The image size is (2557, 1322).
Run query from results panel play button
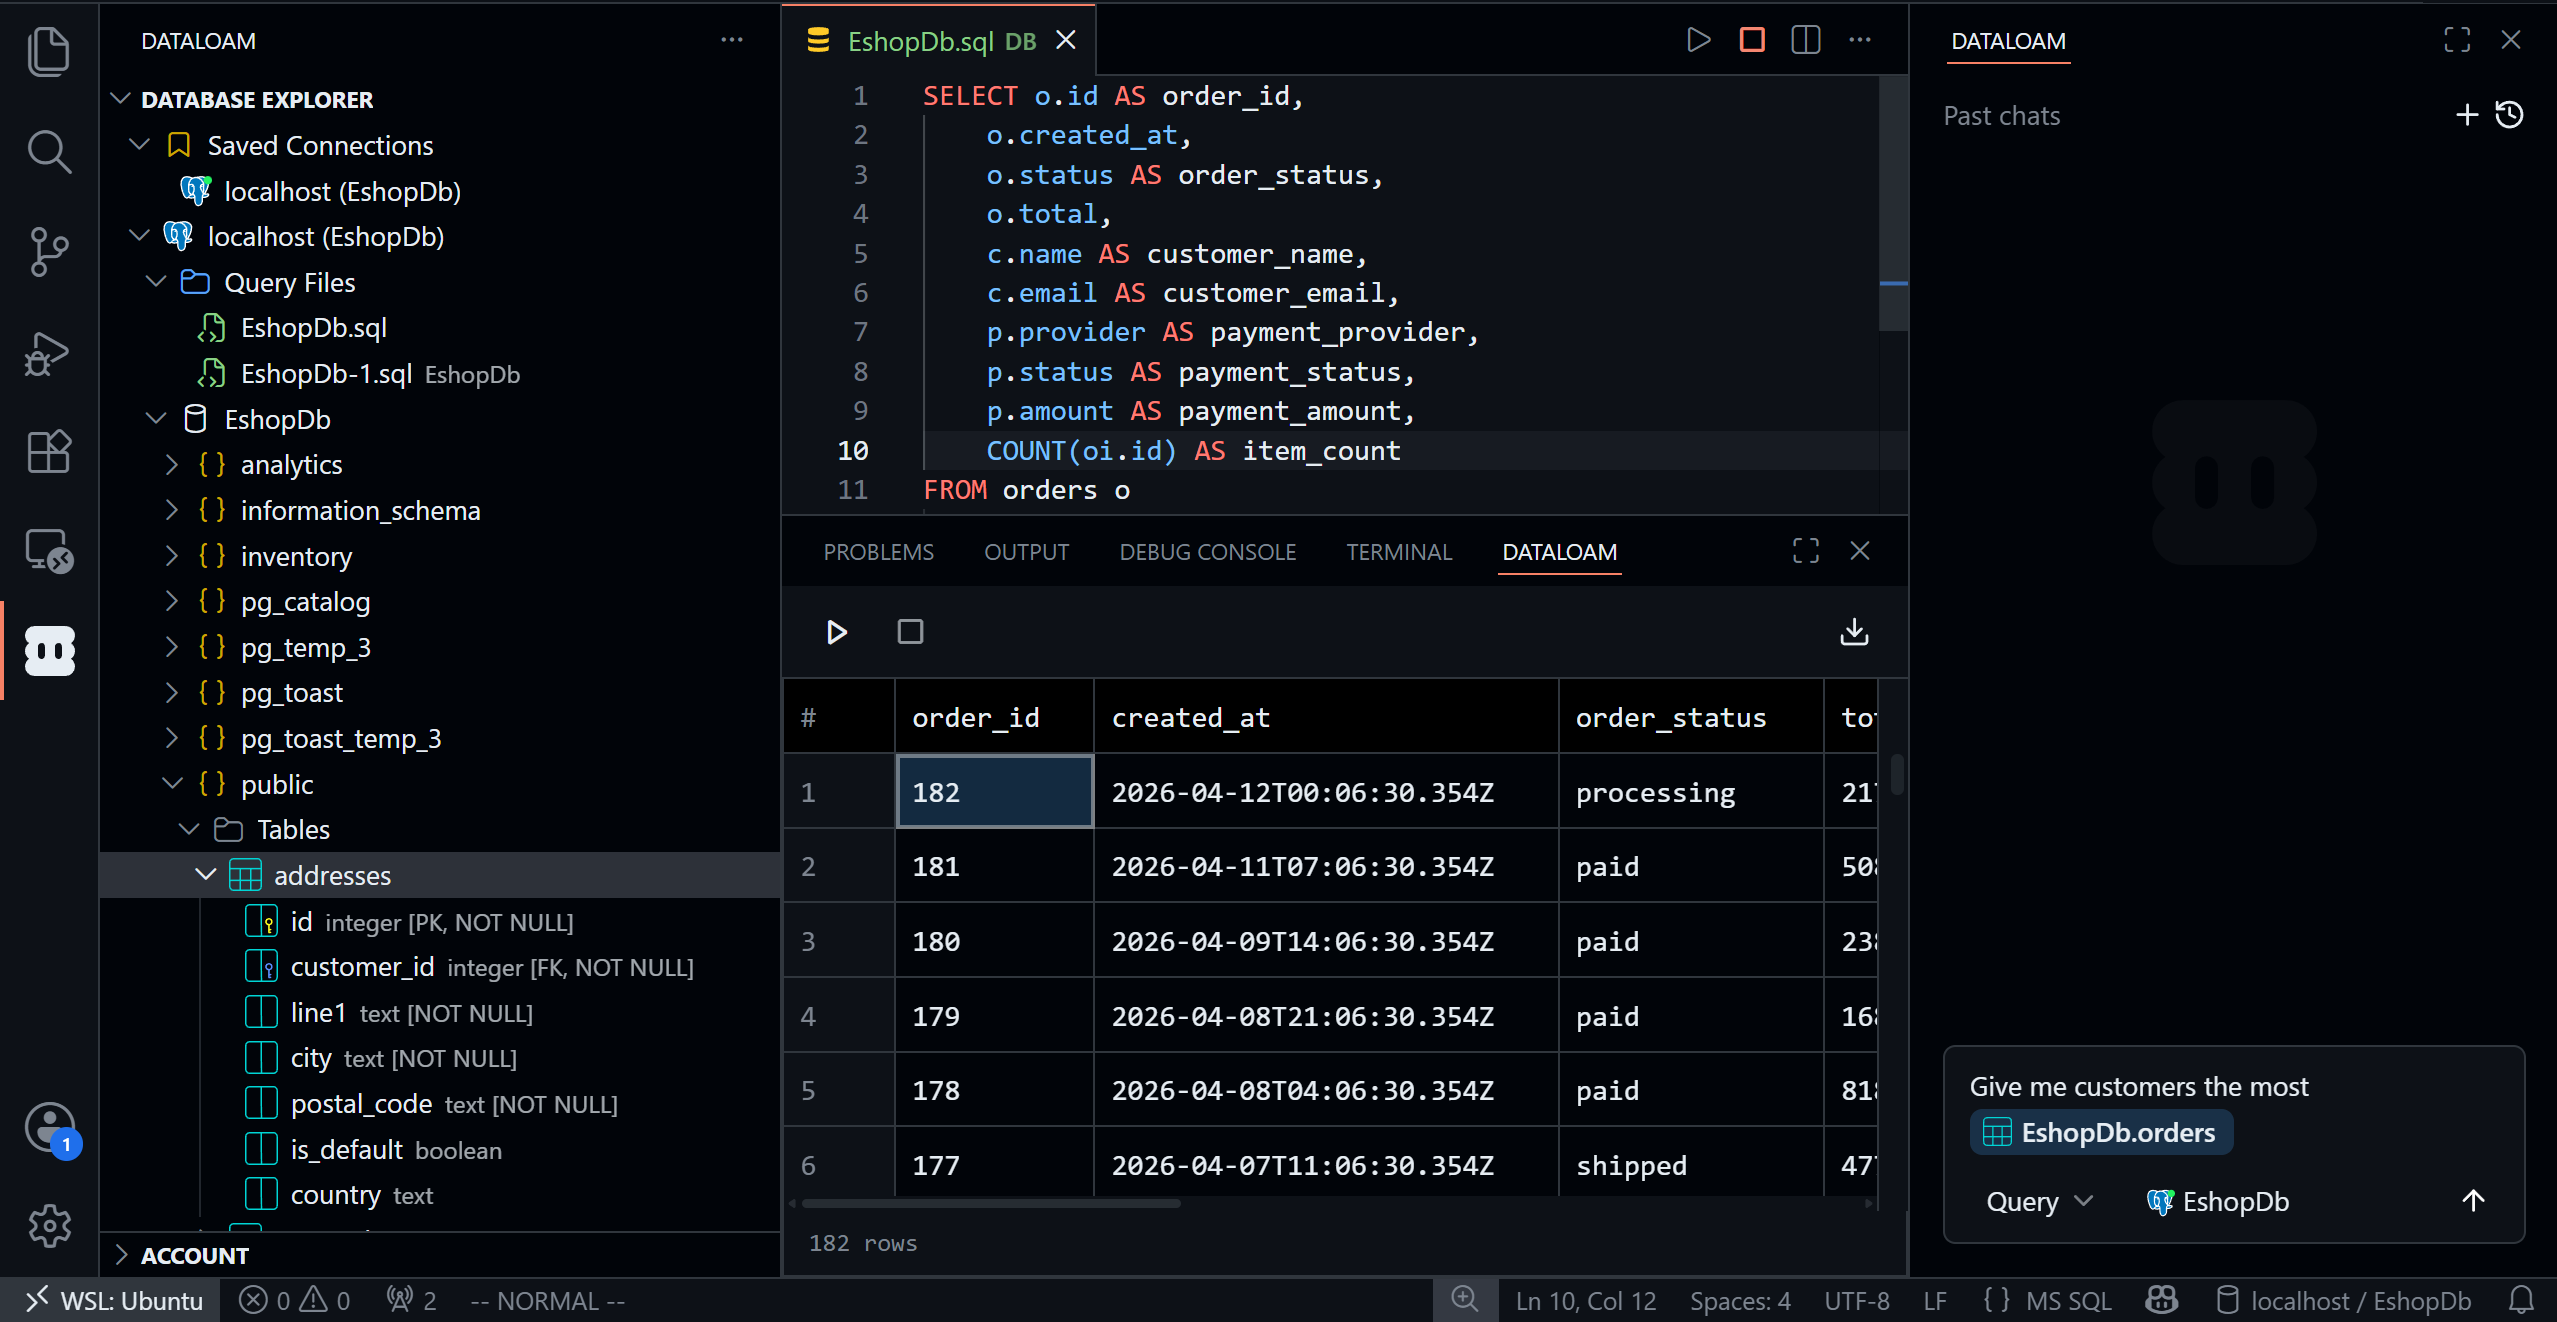(837, 632)
